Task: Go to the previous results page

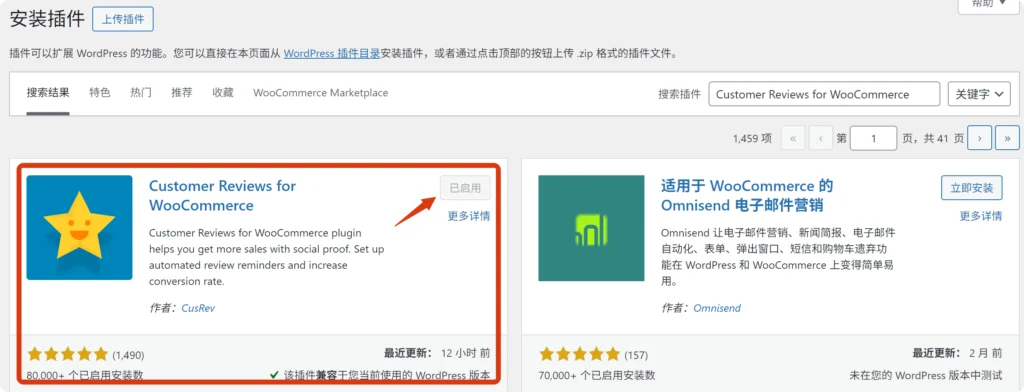Action: pos(820,138)
